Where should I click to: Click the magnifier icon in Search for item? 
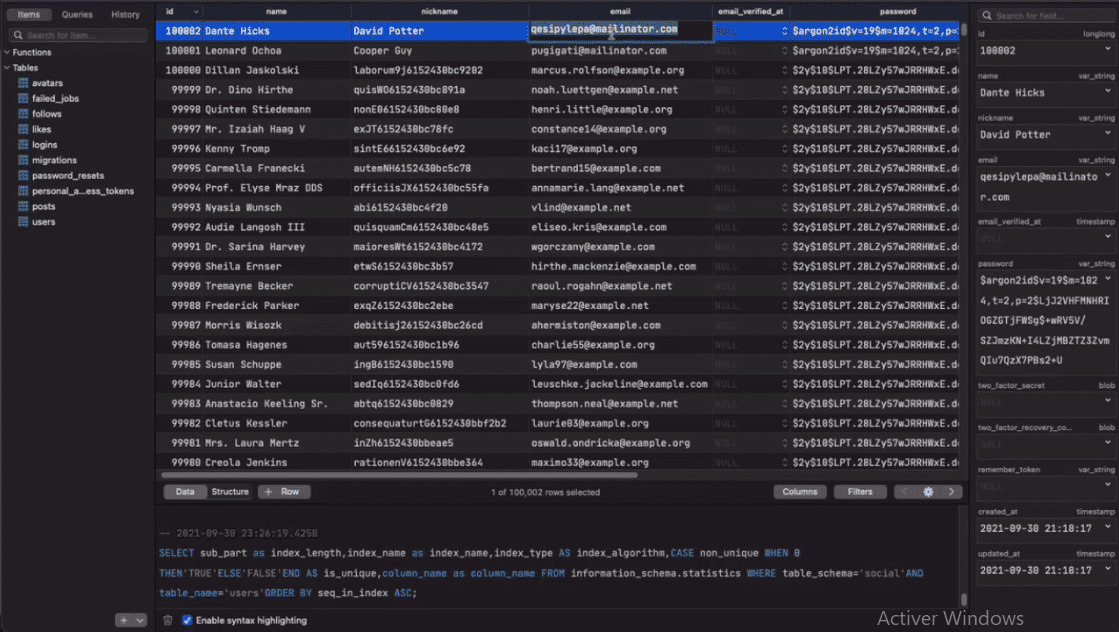click(18, 35)
